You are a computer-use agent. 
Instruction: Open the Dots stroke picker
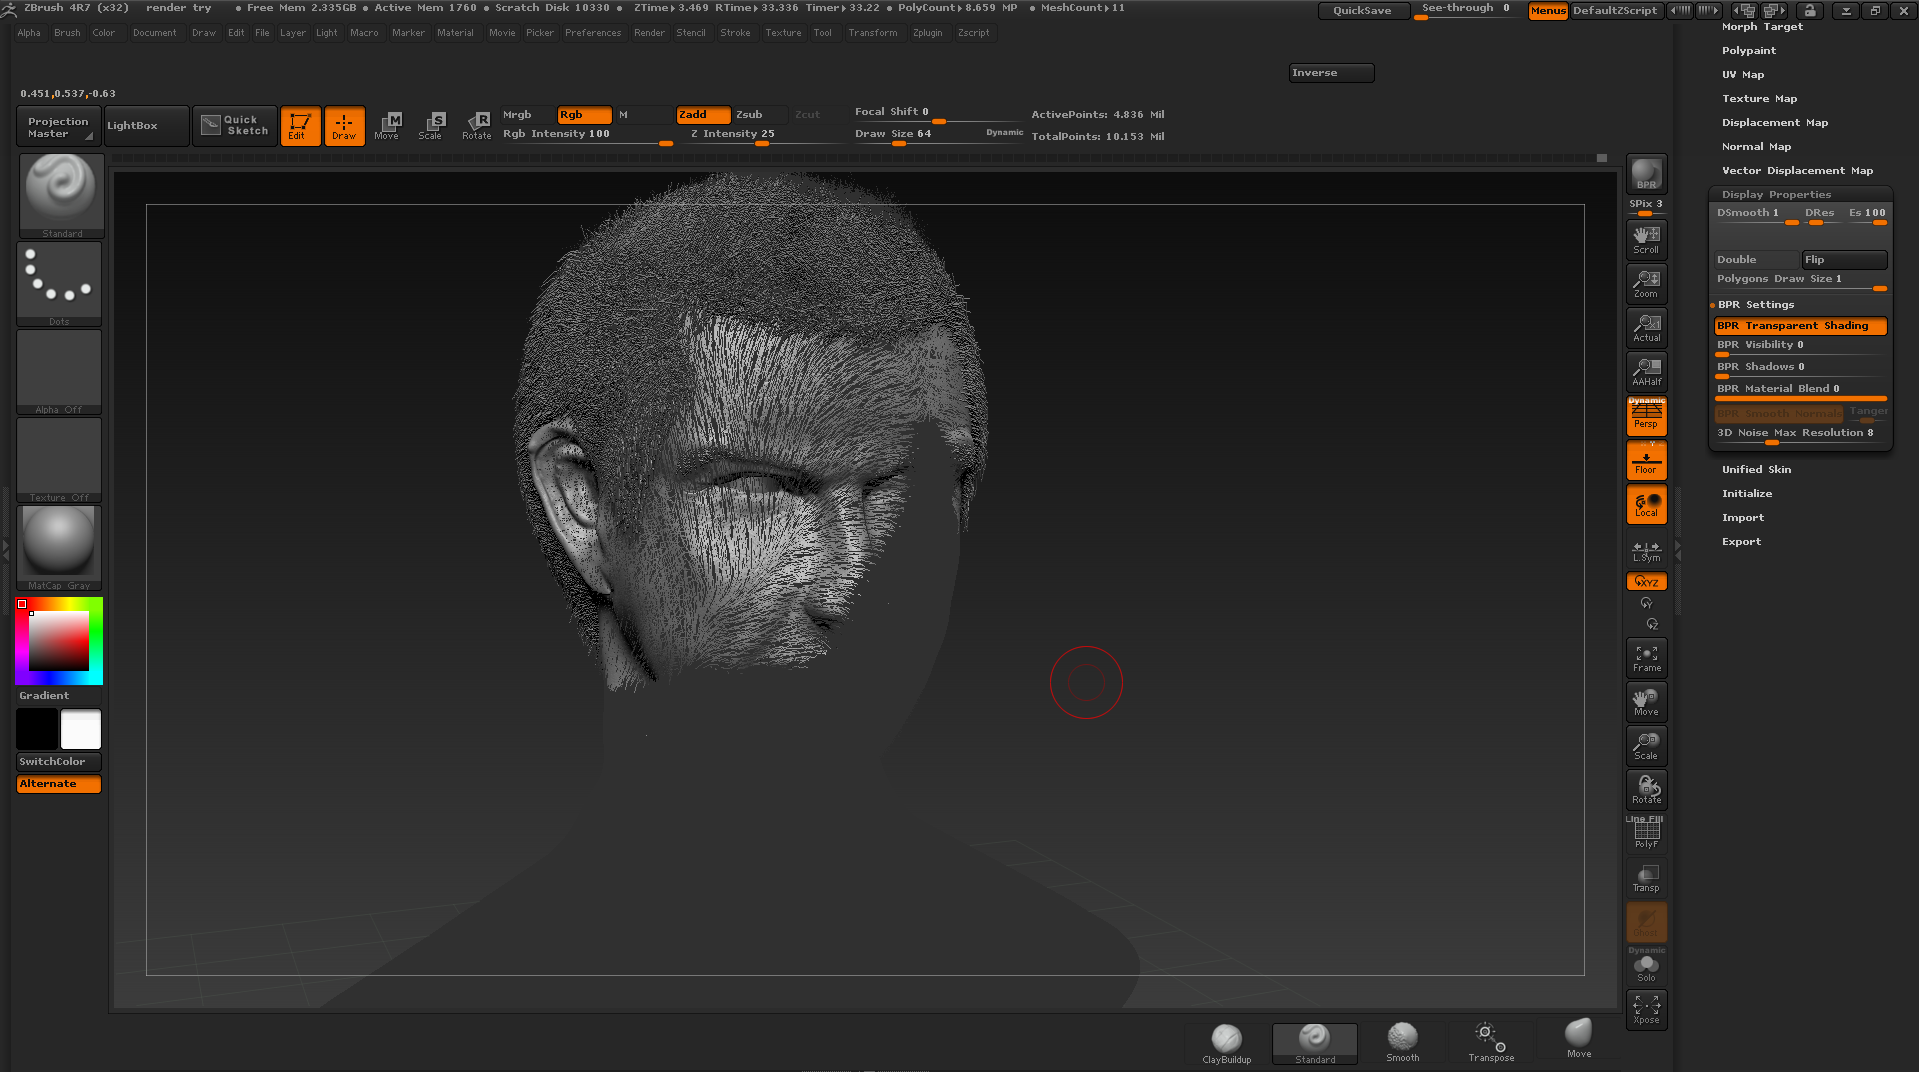59,284
